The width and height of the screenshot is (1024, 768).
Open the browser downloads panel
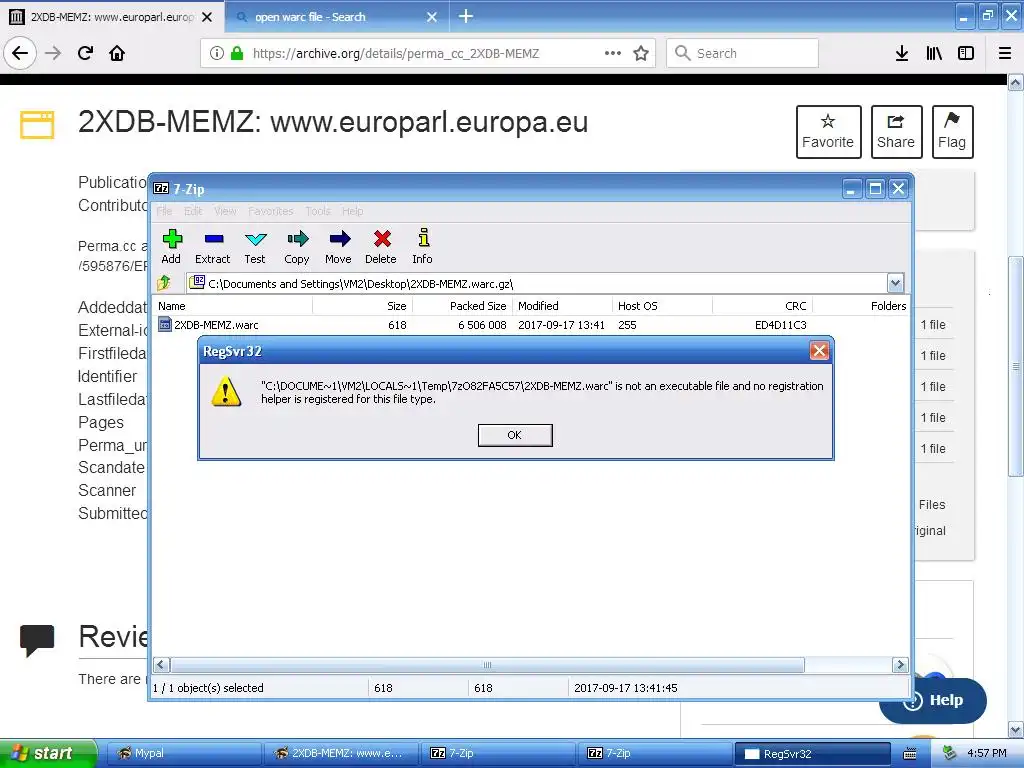click(901, 53)
